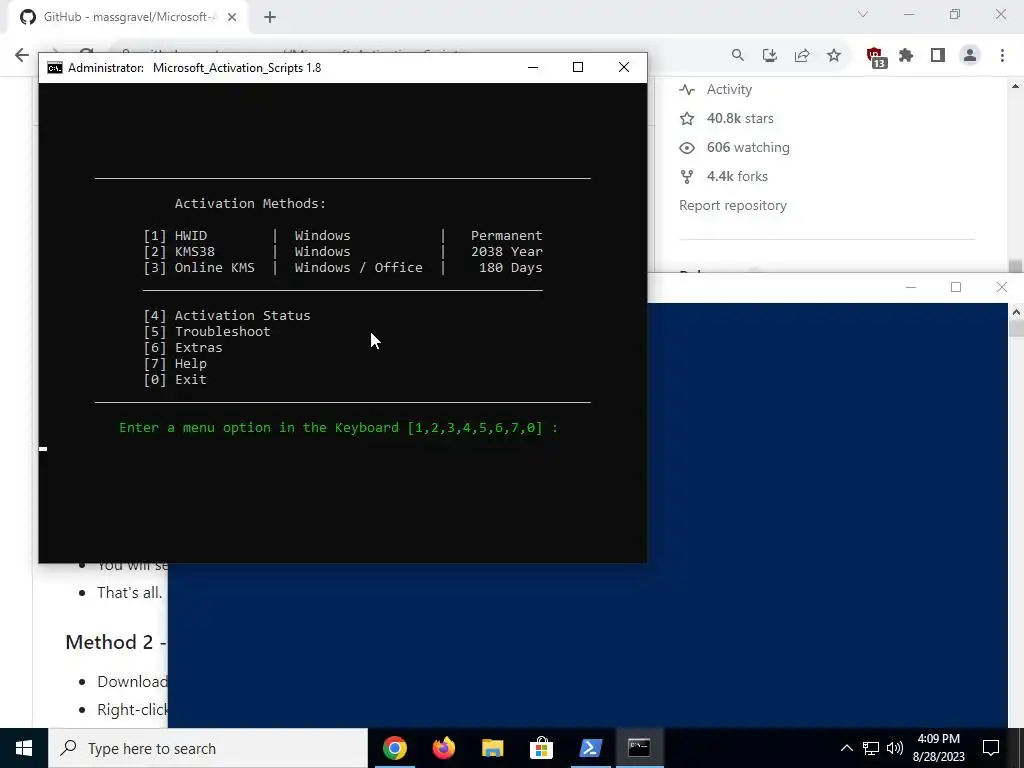Bookmark this page with the star icon
1024x768 pixels.
[x=834, y=56]
